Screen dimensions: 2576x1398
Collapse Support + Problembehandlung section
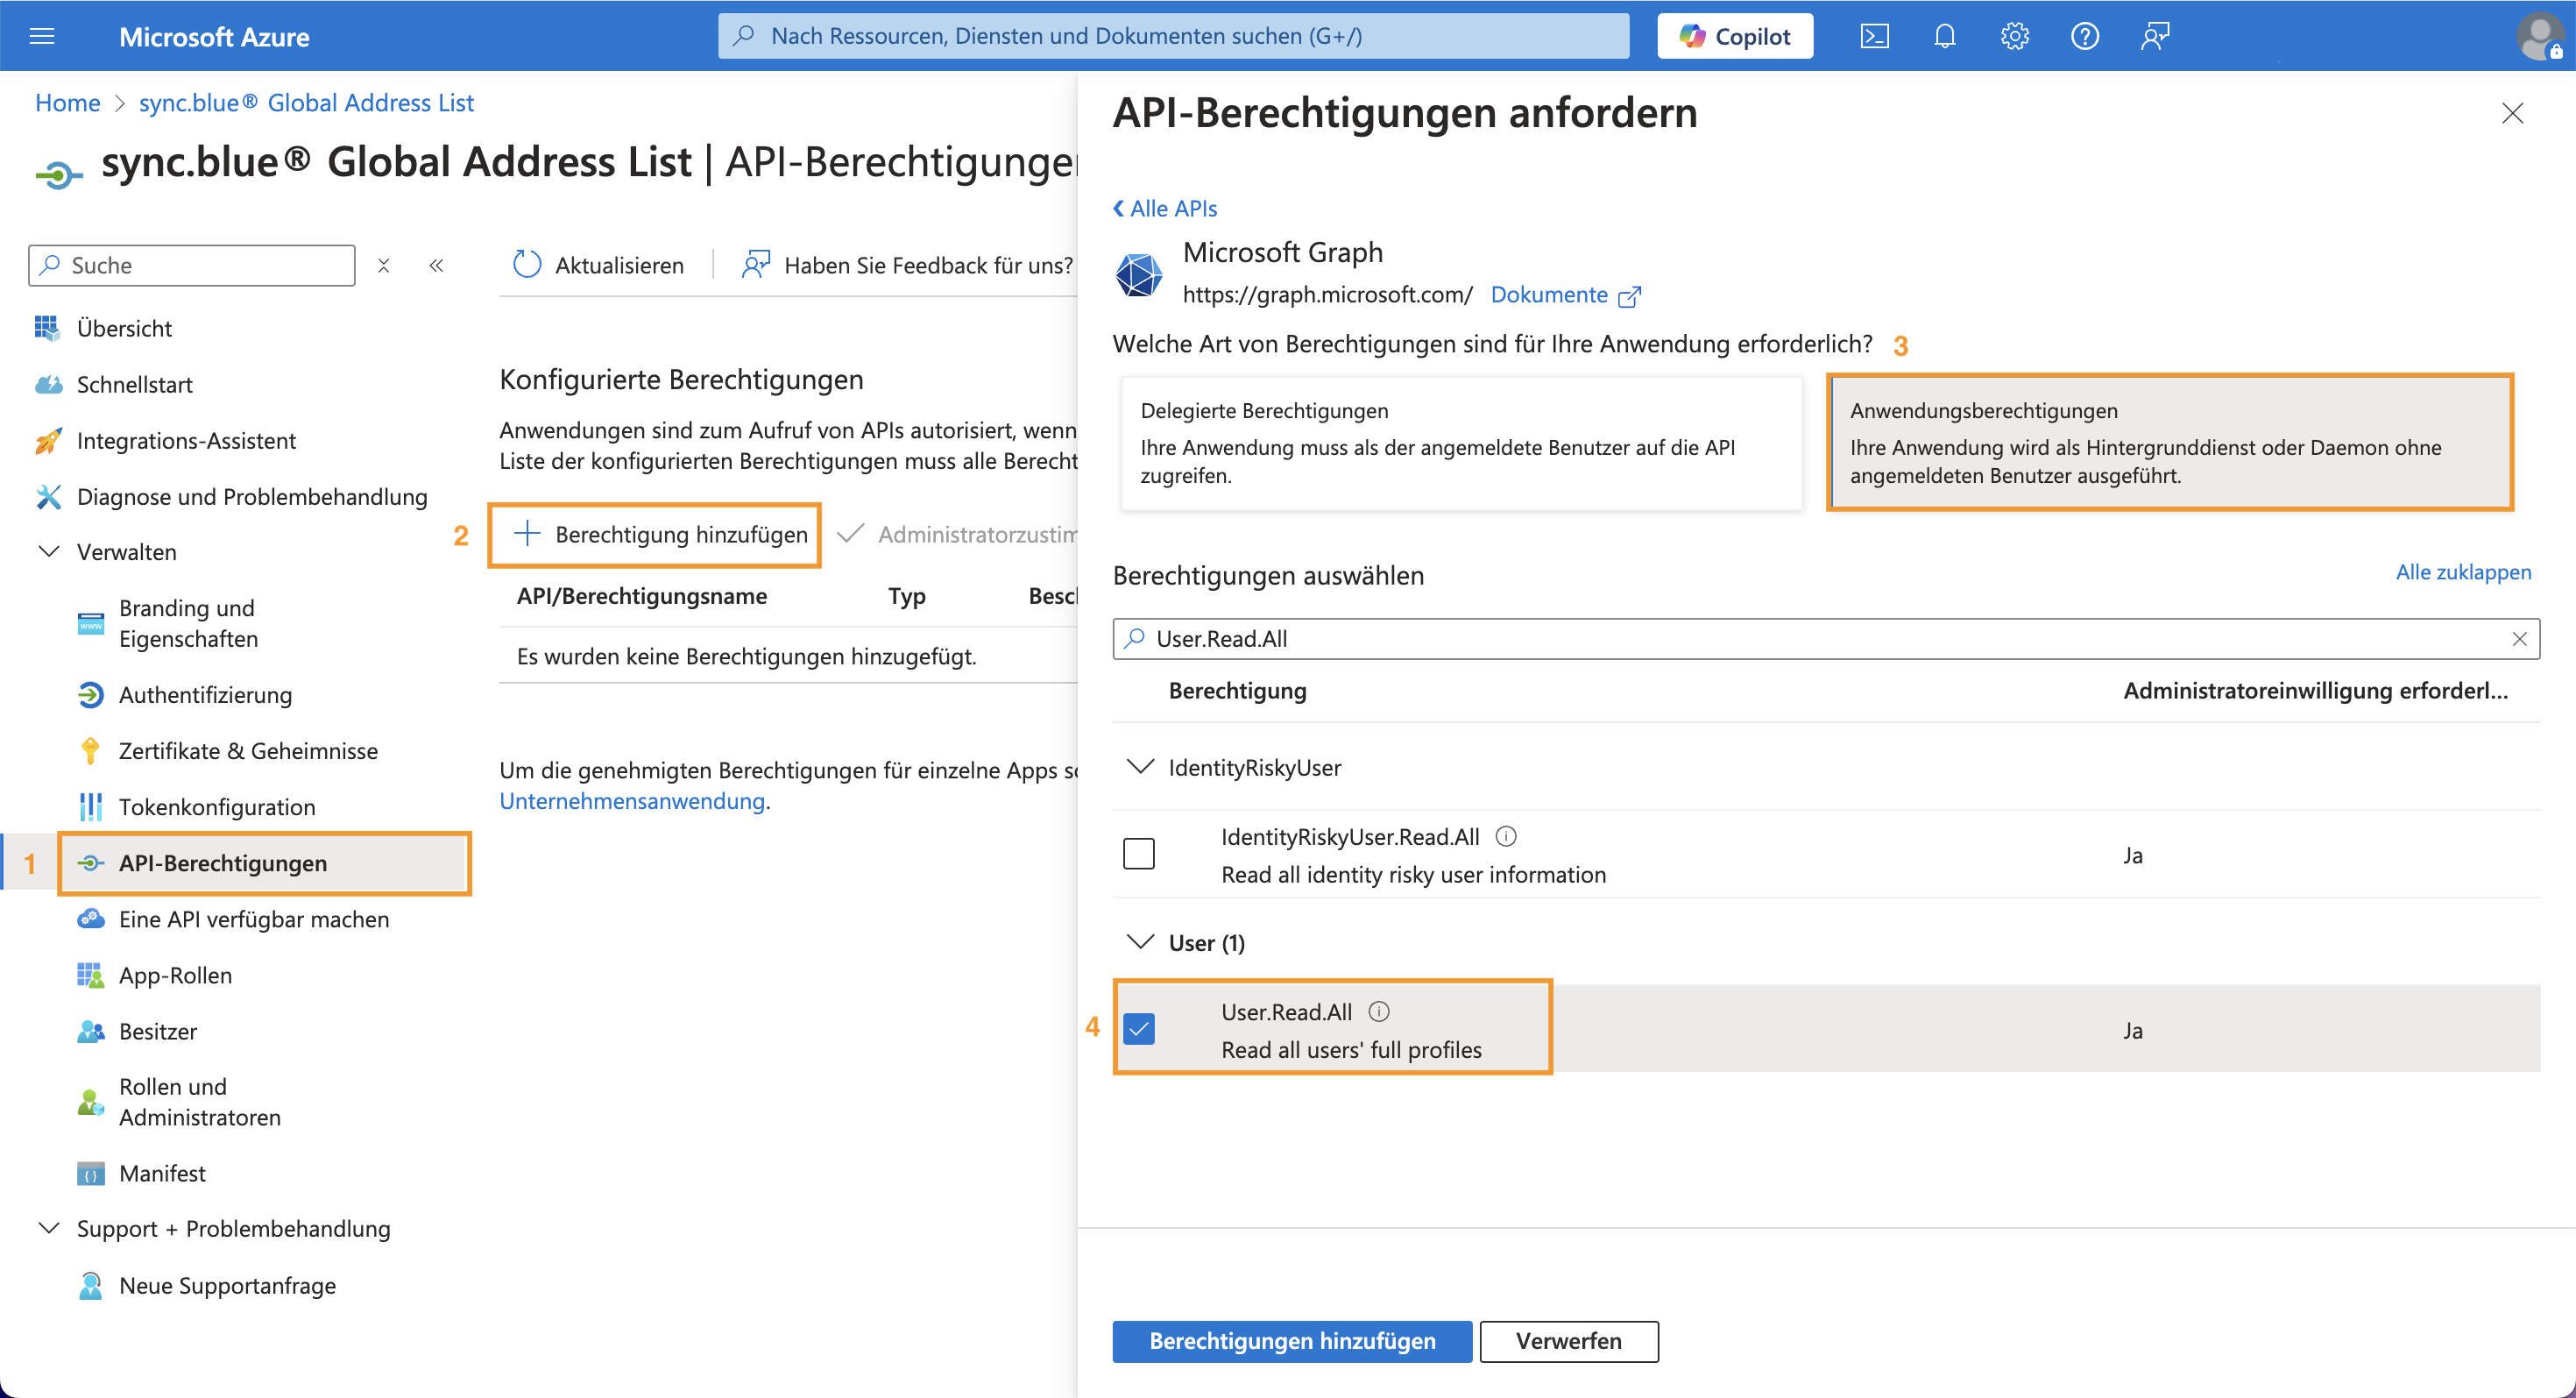tap(48, 1228)
